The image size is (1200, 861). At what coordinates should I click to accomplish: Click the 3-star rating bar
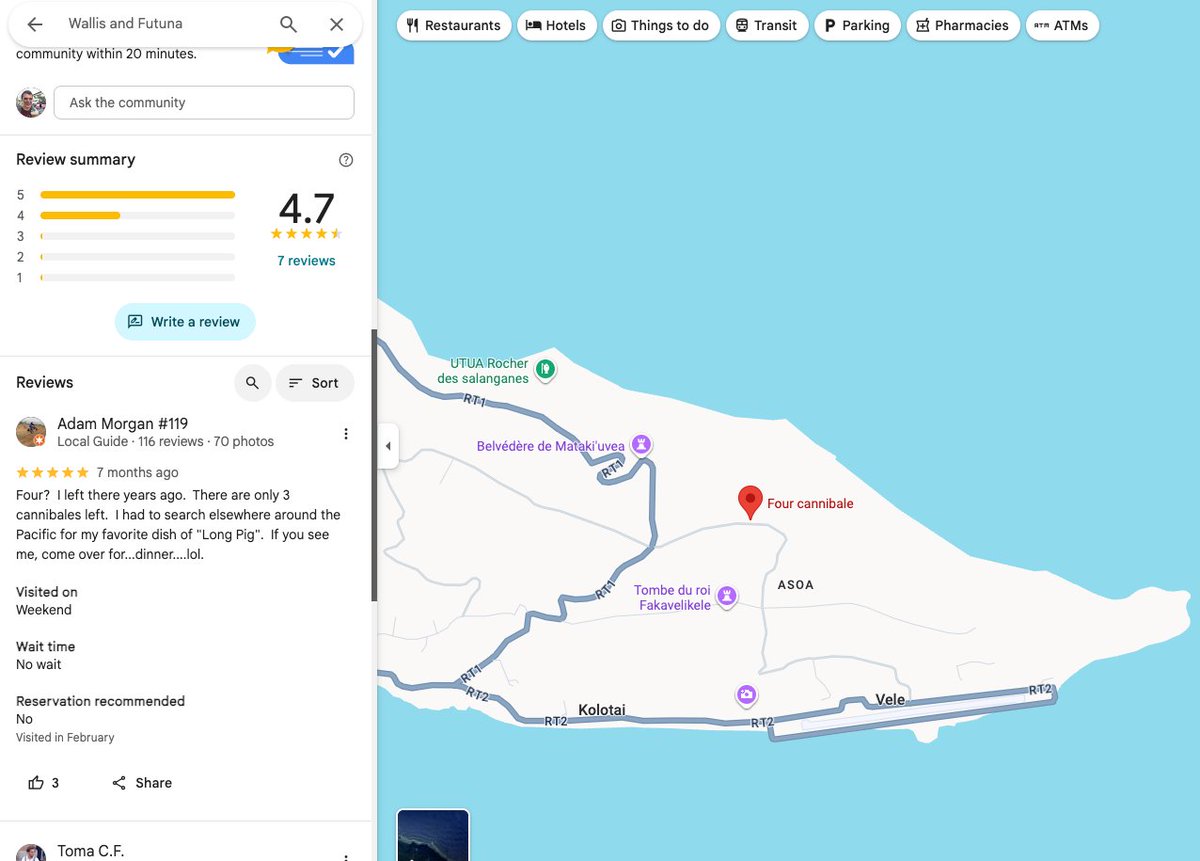coord(138,236)
